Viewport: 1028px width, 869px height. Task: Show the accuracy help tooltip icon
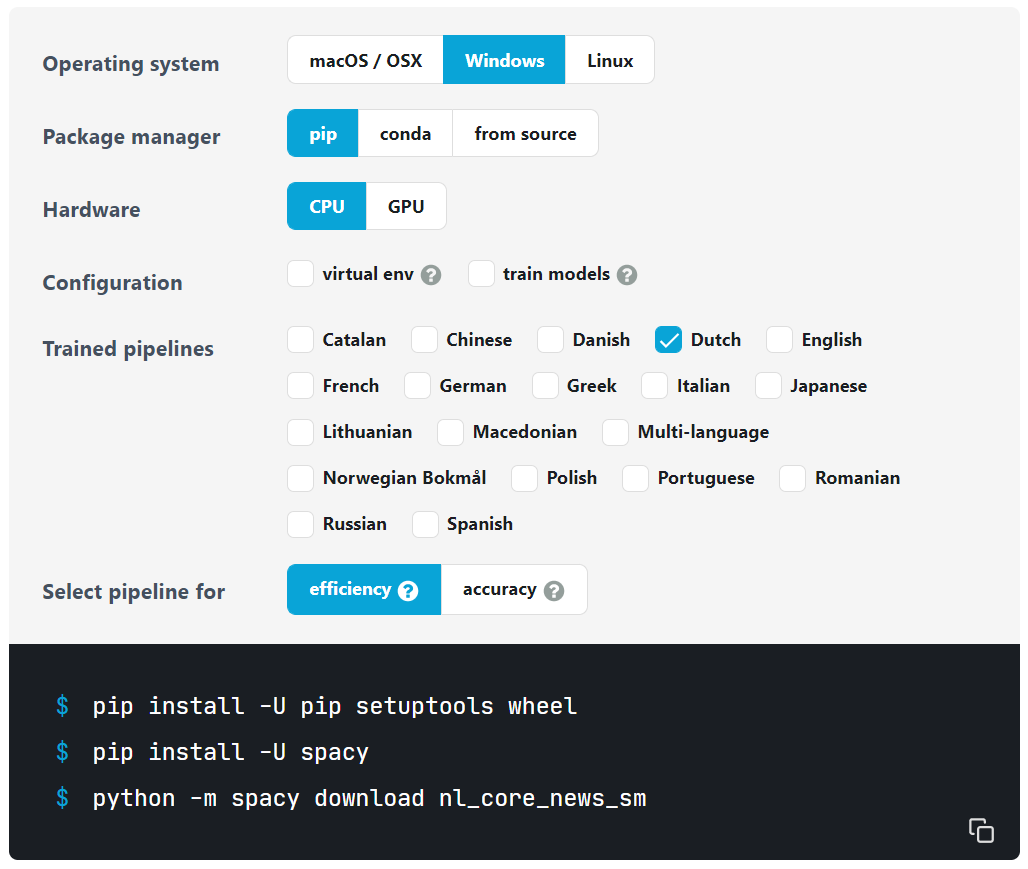pyautogui.click(x=554, y=591)
